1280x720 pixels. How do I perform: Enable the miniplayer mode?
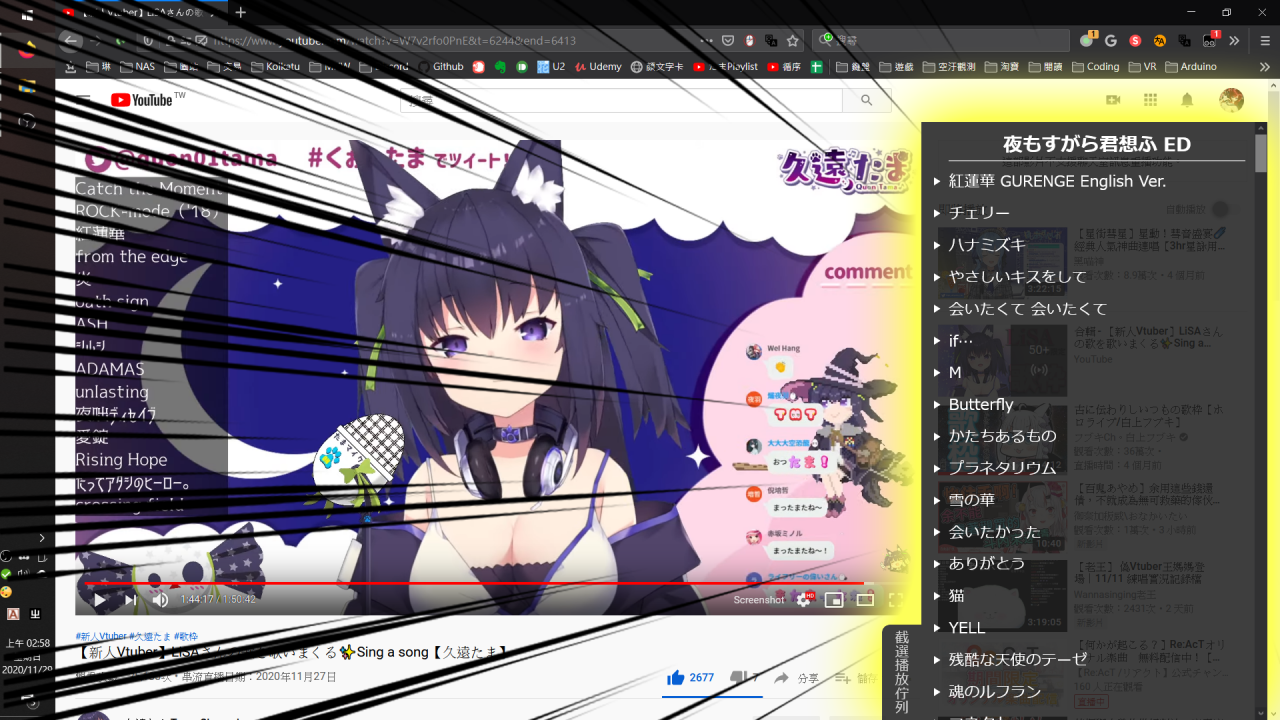tap(833, 600)
